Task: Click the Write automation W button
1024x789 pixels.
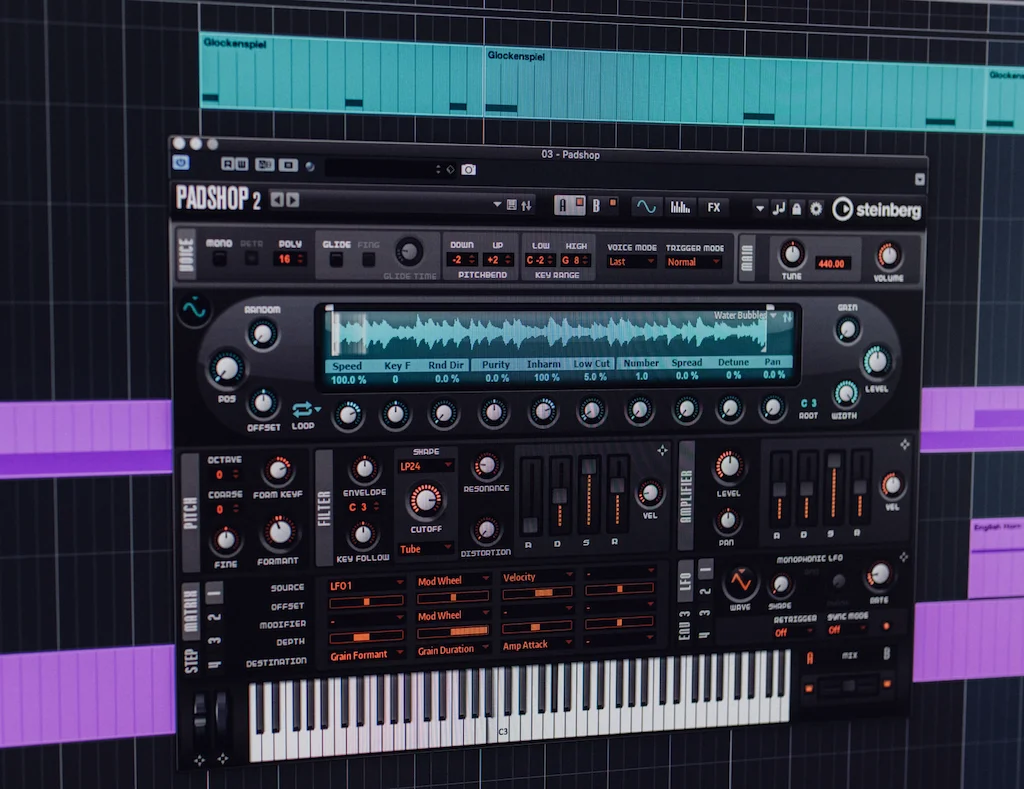Action: click(240, 164)
